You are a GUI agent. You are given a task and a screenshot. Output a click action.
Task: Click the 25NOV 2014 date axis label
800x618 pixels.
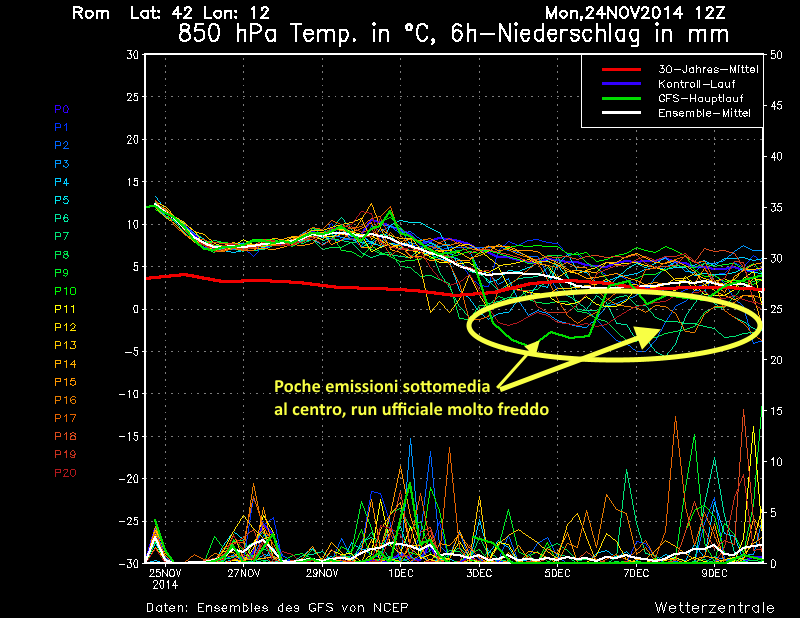coord(165,579)
